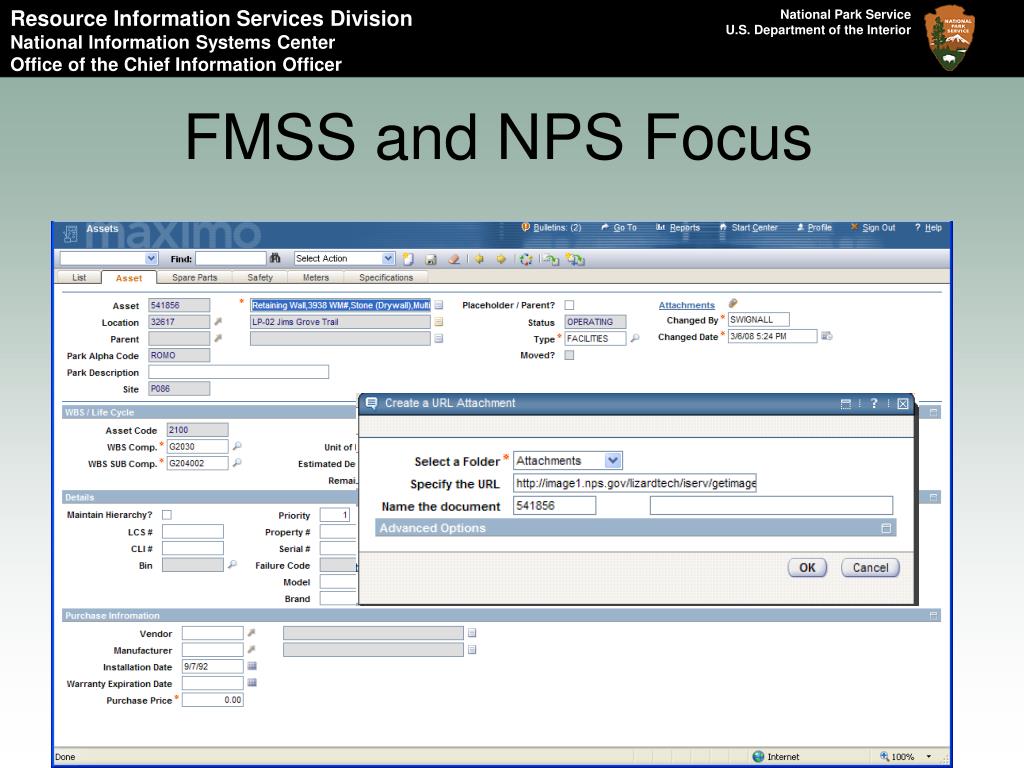Open the Changed Date calendar picker

coord(827,336)
